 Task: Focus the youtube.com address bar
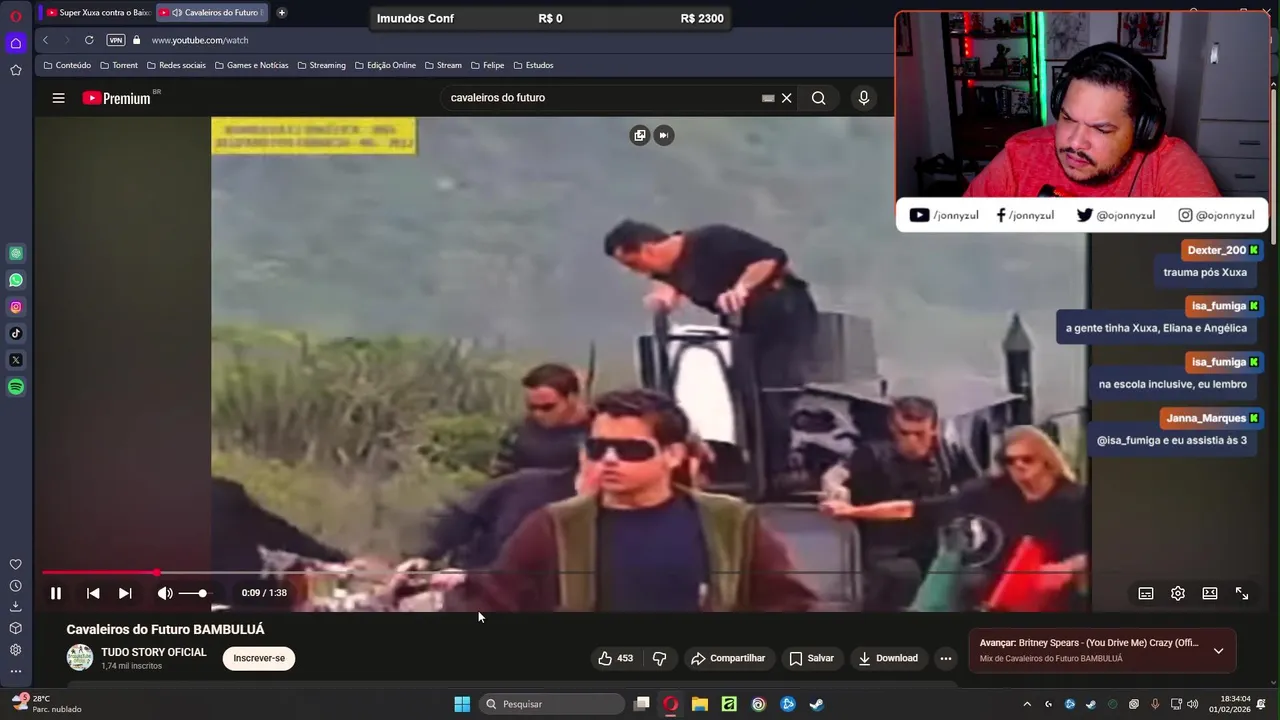point(199,40)
